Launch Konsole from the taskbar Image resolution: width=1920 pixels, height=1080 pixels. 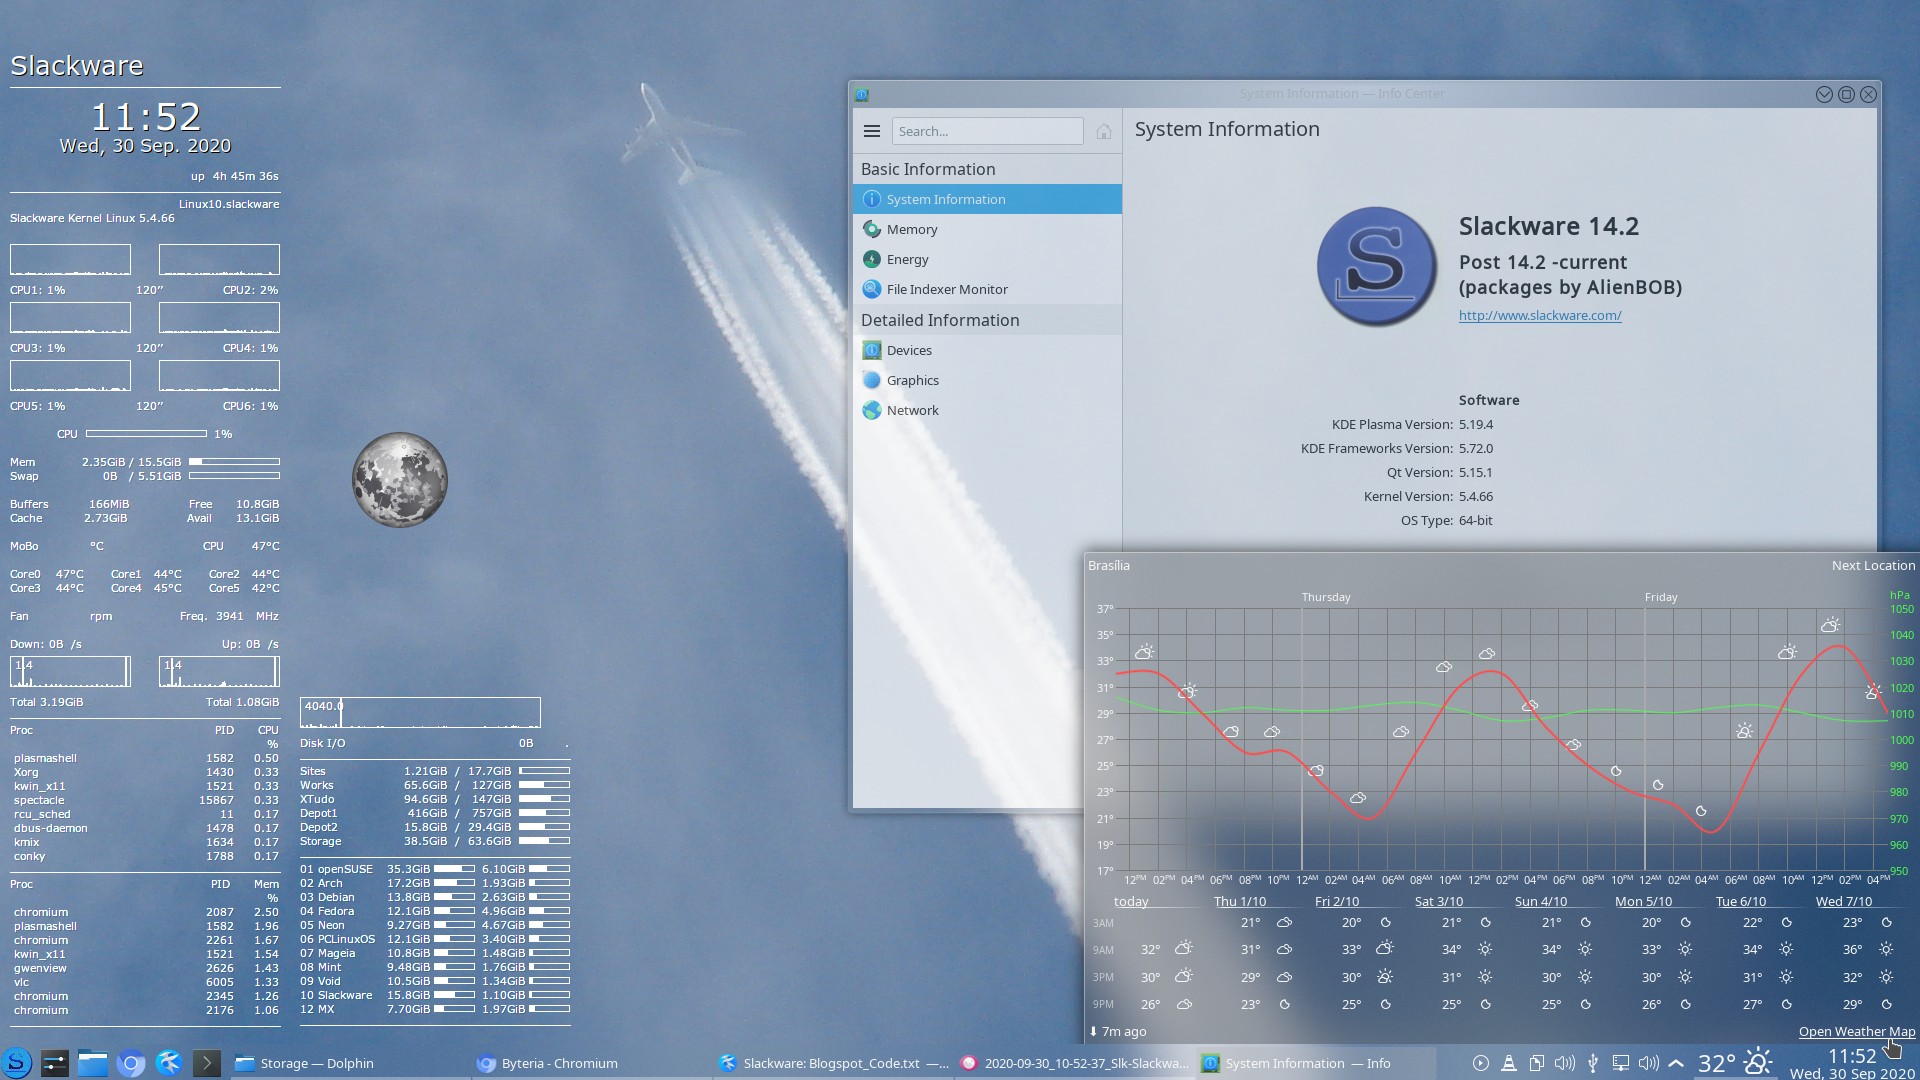point(206,1063)
